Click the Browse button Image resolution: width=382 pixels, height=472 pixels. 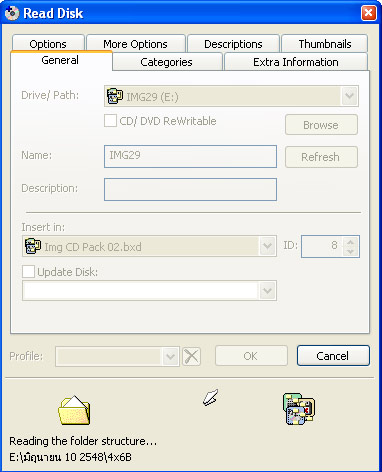(x=321, y=125)
